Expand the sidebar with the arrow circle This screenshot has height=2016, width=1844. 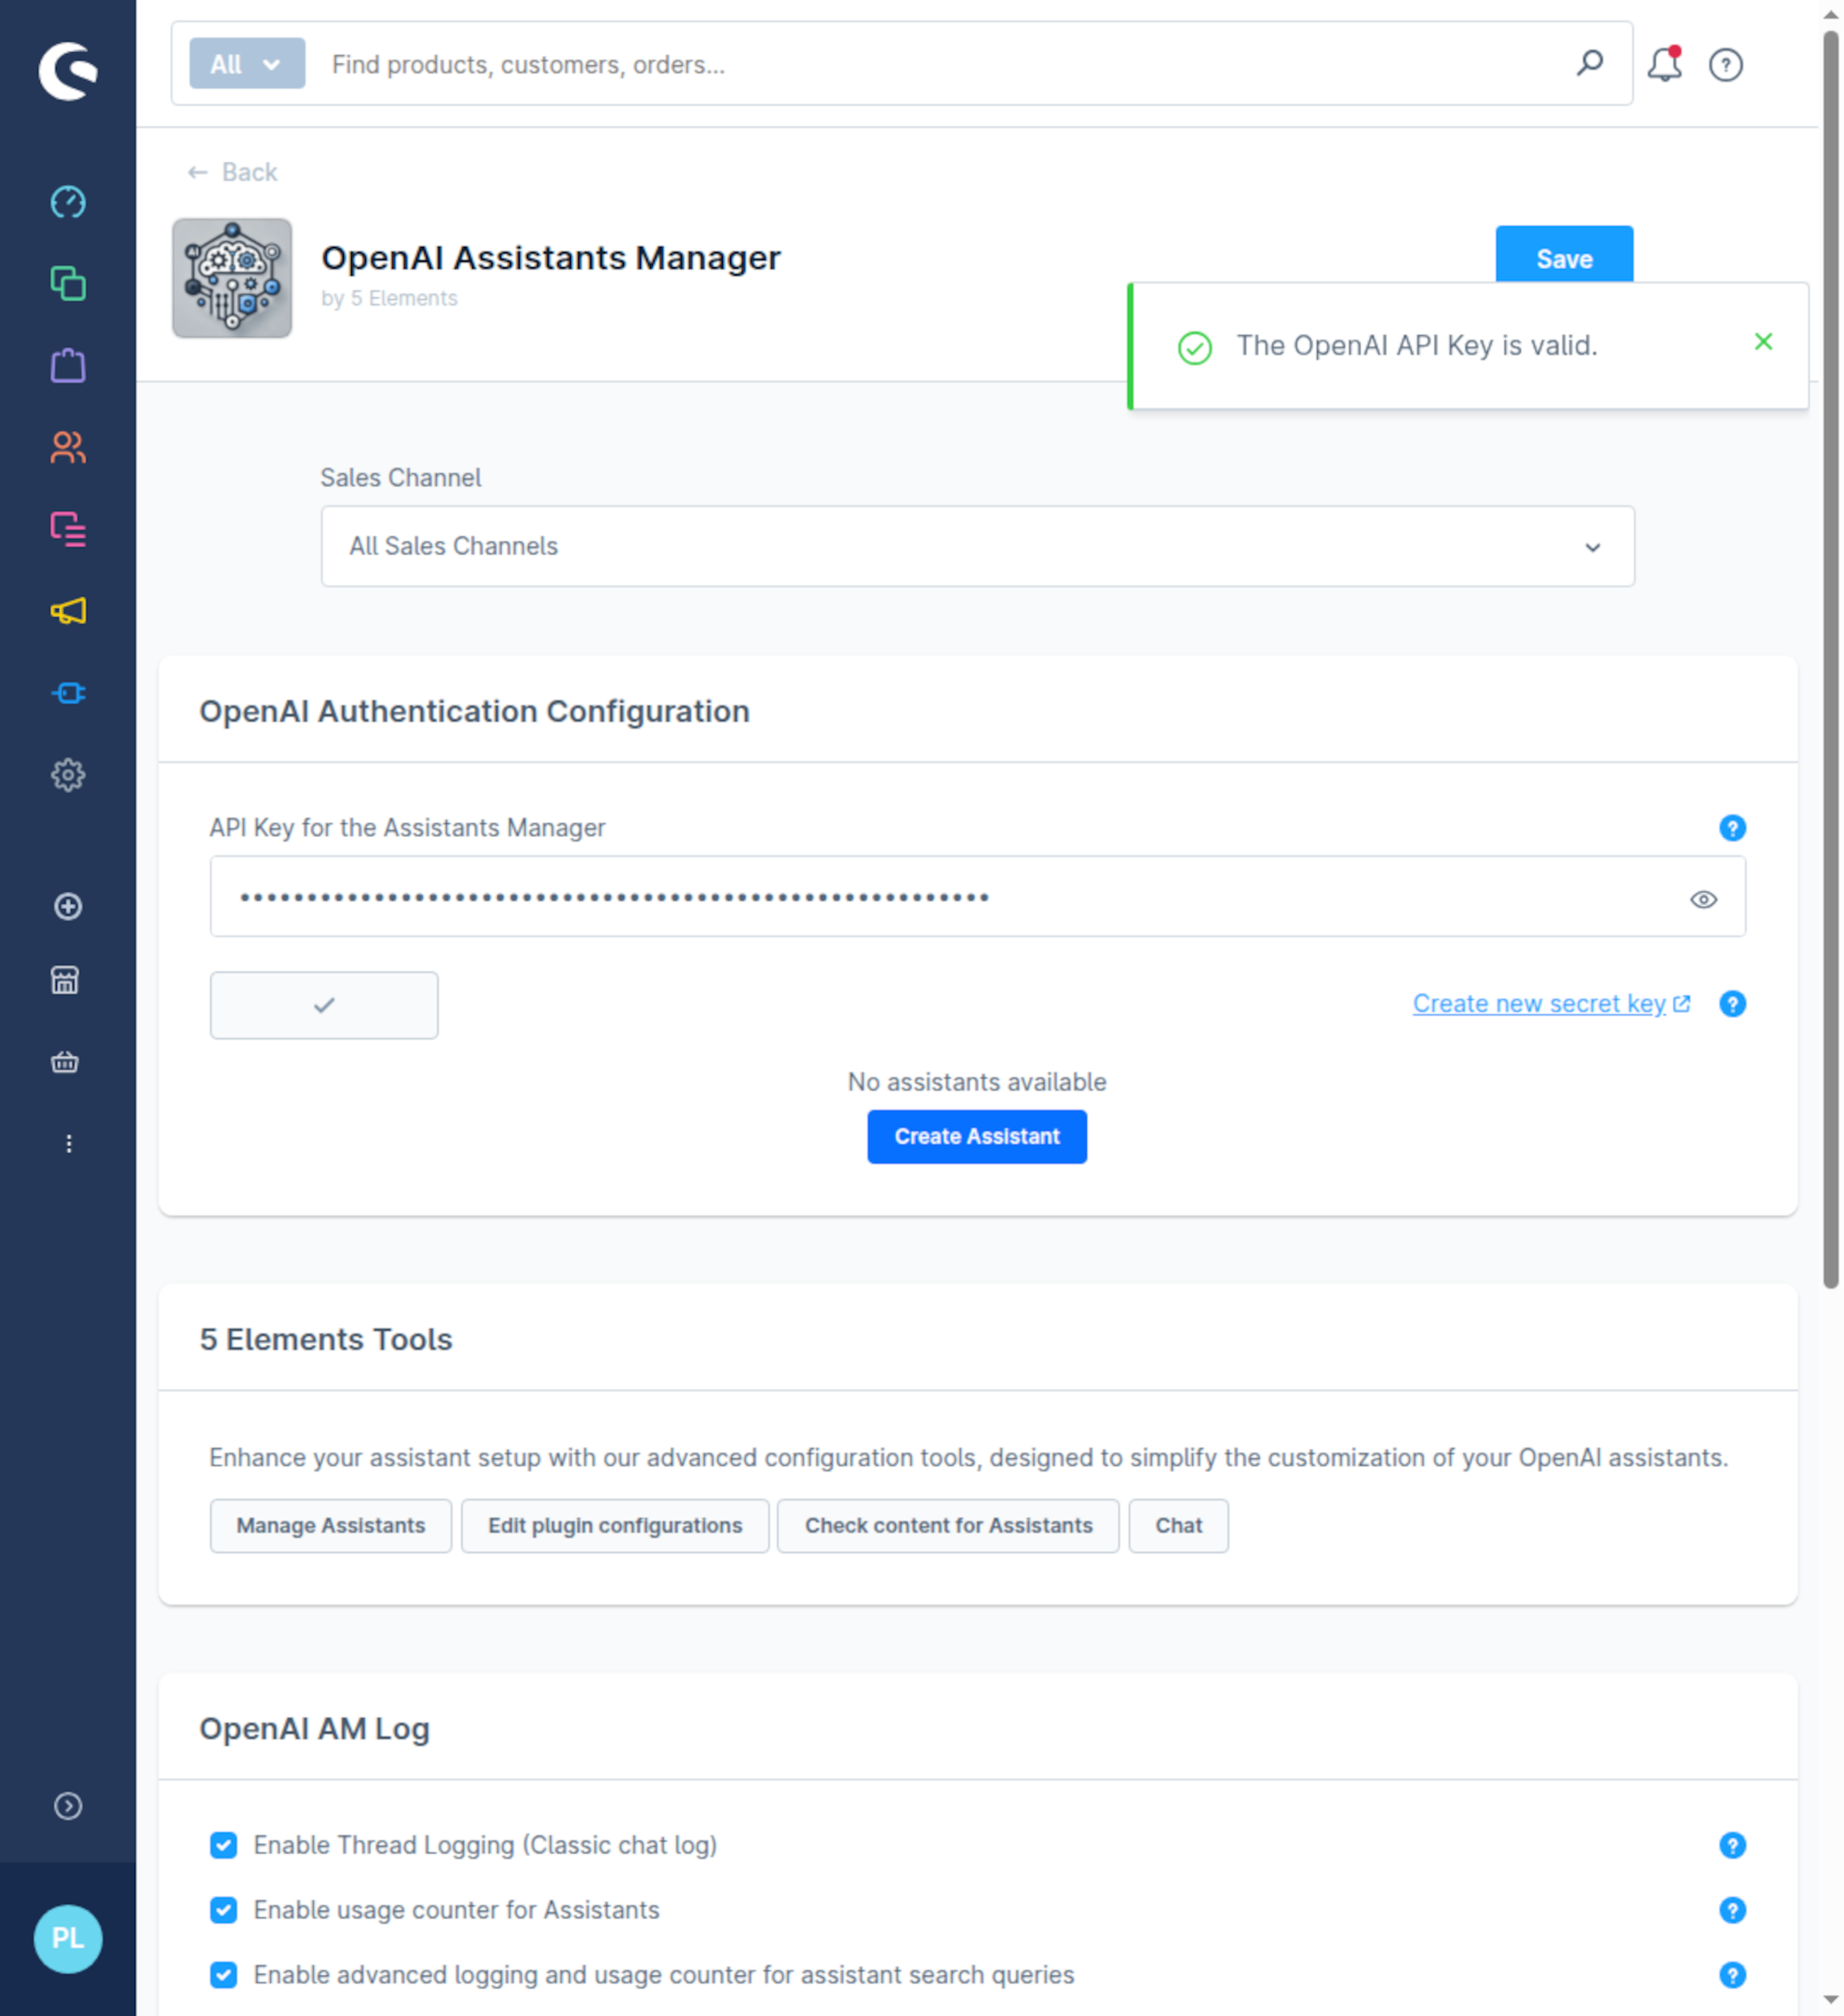click(68, 1806)
